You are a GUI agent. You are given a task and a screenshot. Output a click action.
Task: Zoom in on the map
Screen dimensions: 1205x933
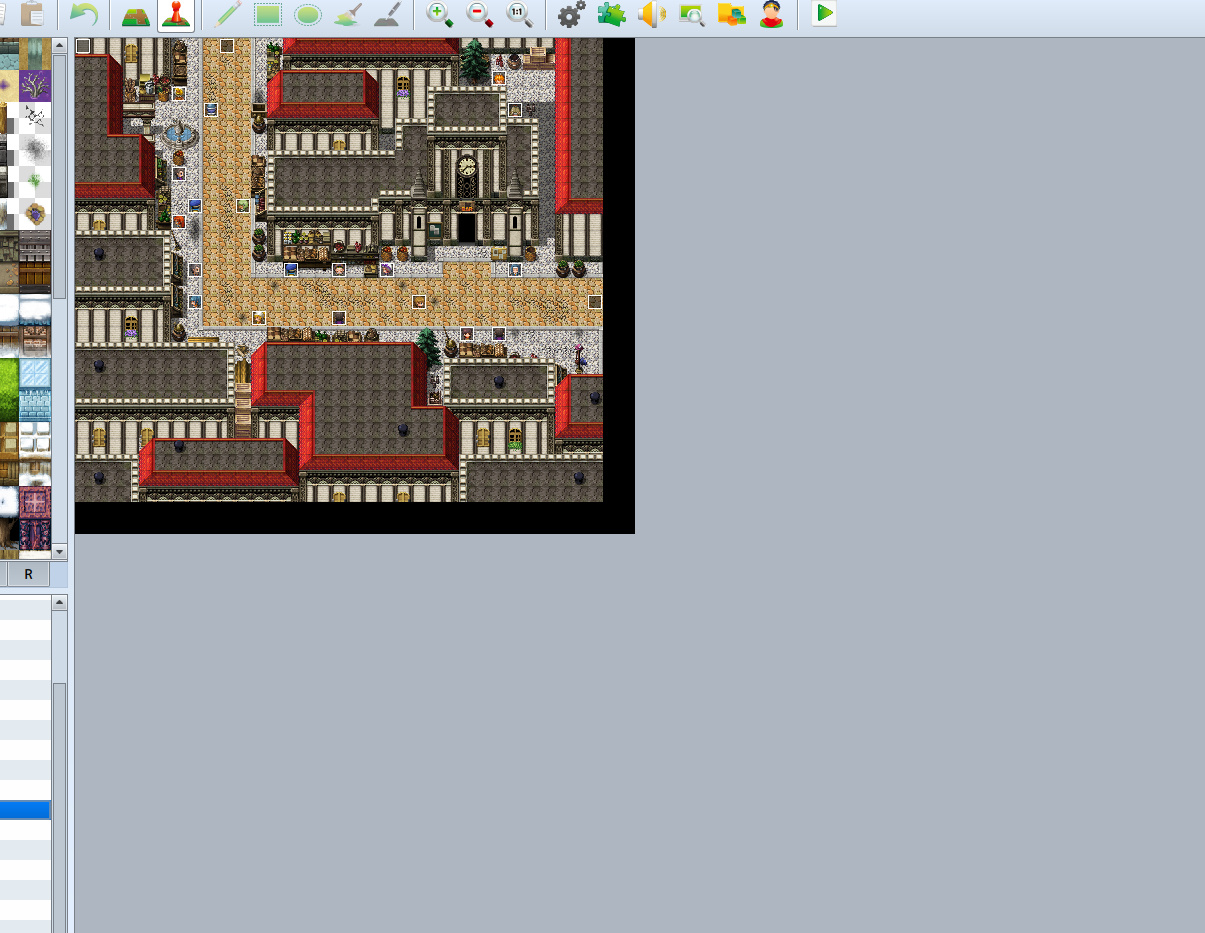(x=440, y=14)
